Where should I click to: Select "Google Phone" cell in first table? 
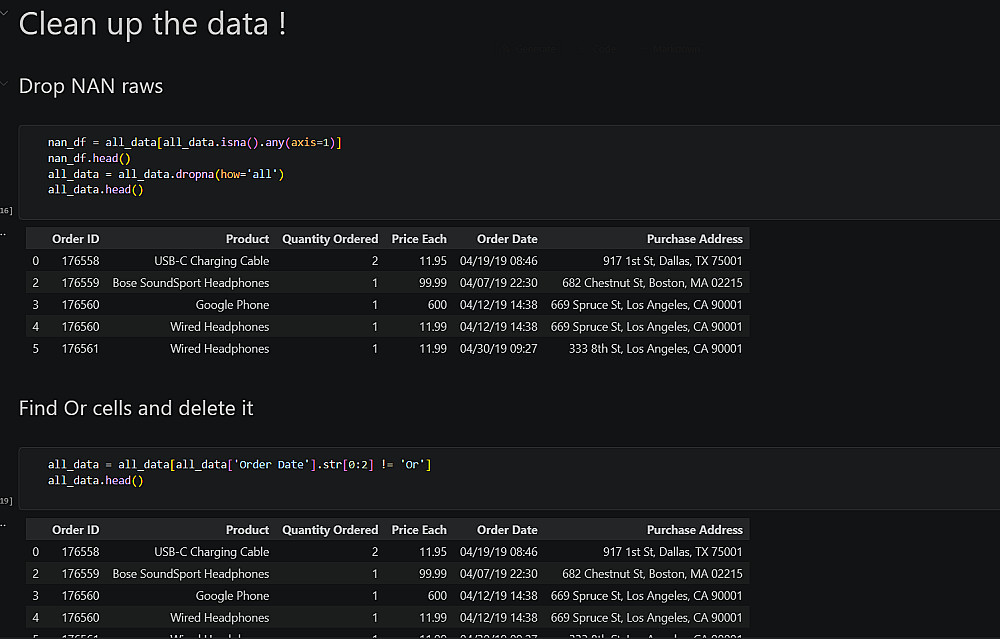point(232,305)
